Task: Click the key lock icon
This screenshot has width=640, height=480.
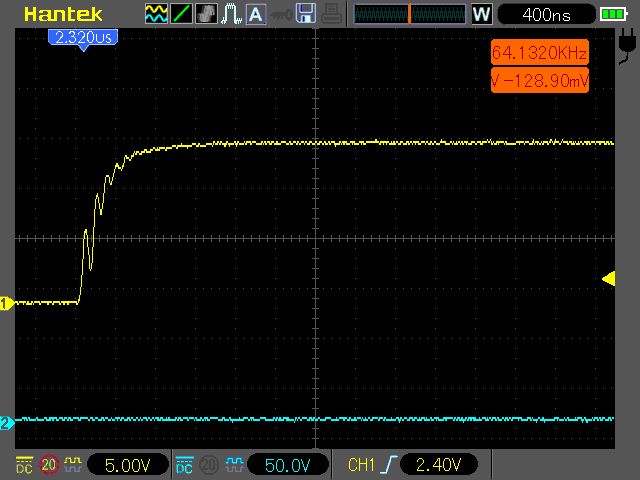Action: pyautogui.click(x=281, y=14)
